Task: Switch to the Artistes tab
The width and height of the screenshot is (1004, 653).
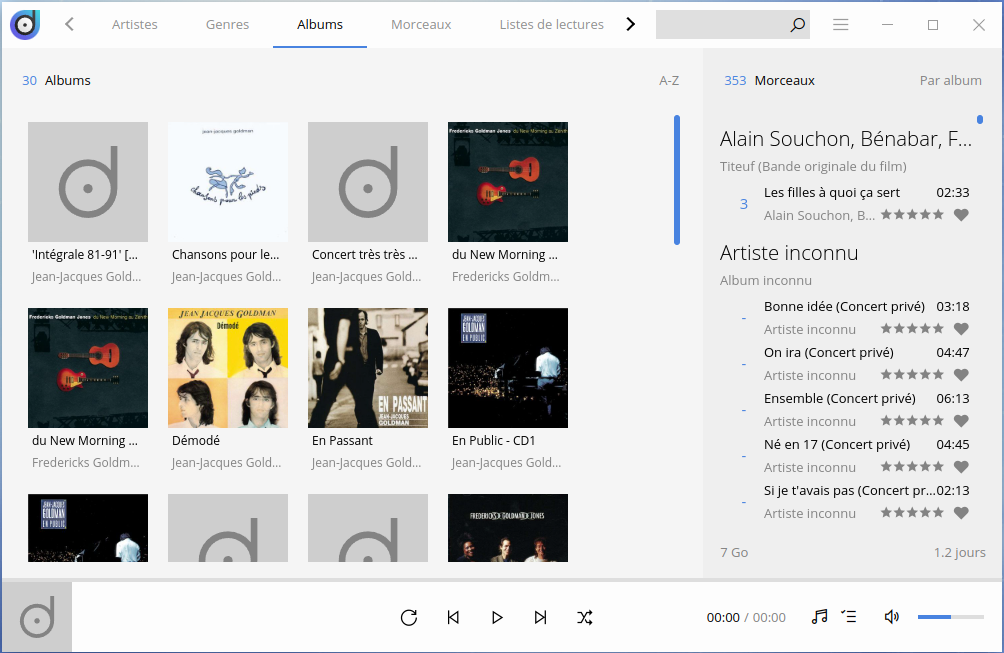Action: tap(134, 24)
